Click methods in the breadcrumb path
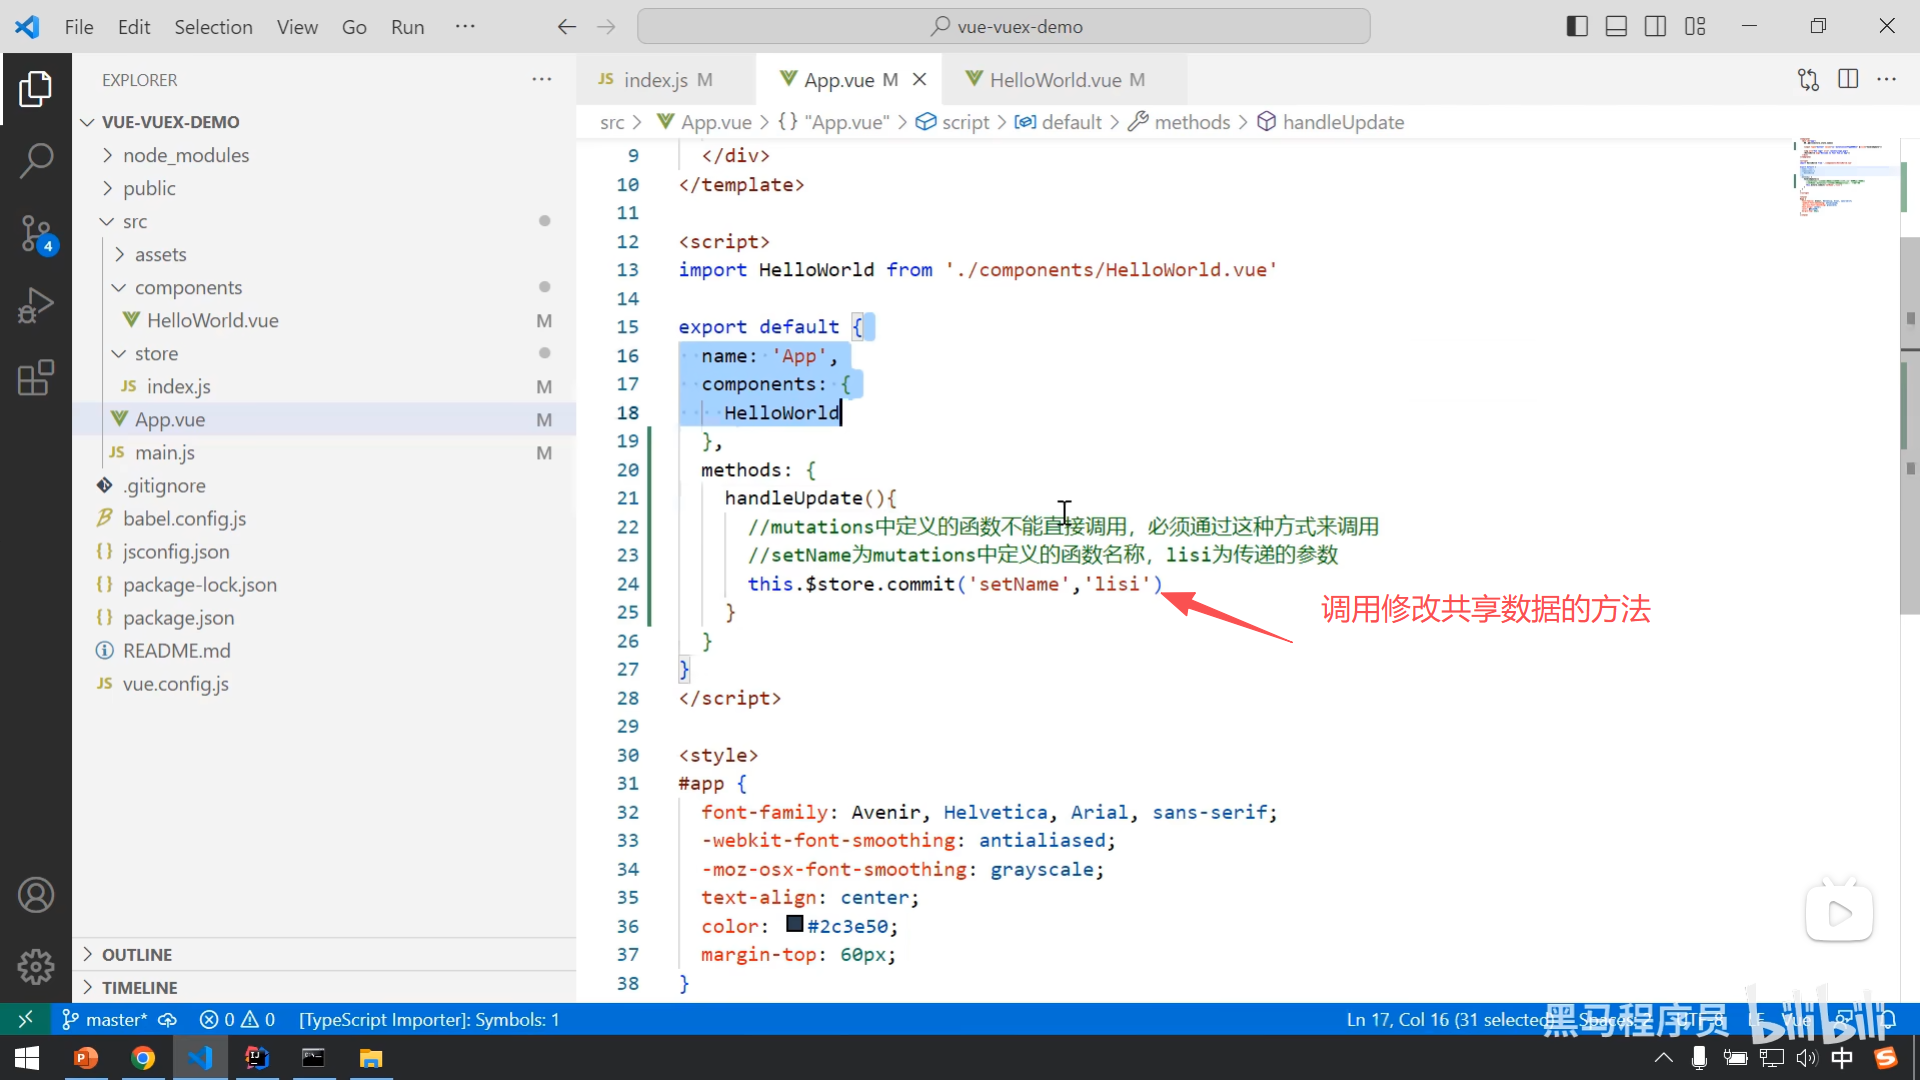 point(1192,122)
